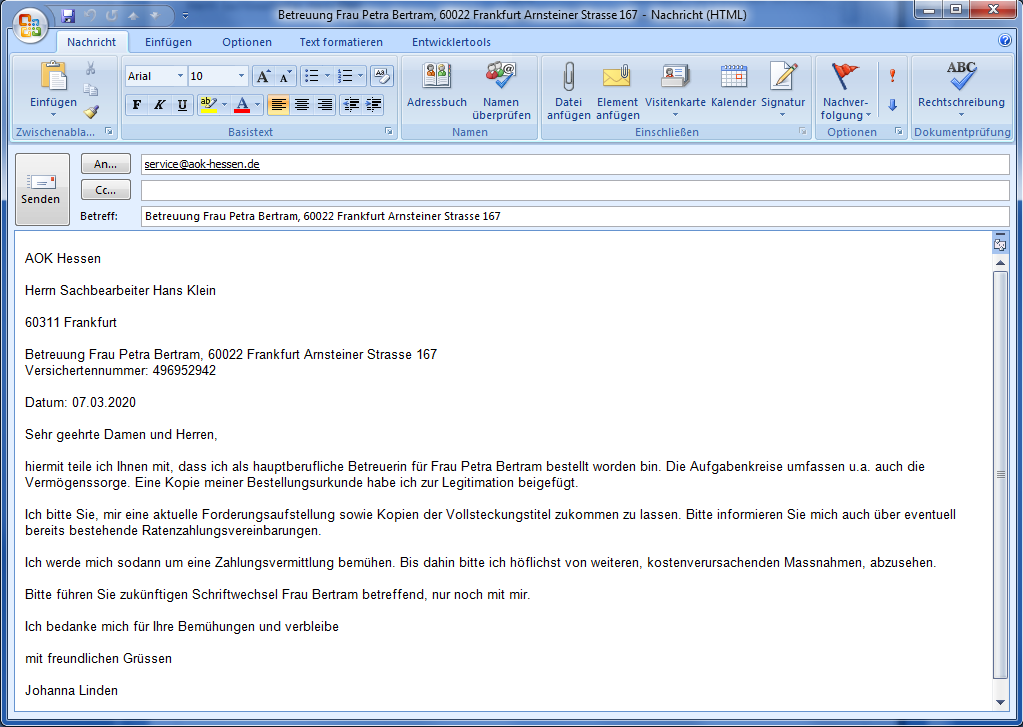Click the Senden button
Screen dimensions: 1023x727
click(x=42, y=189)
